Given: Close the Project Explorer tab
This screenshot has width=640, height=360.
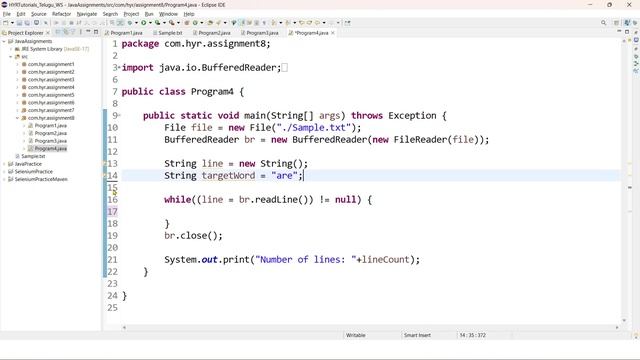Looking at the screenshot, I should [48, 33].
